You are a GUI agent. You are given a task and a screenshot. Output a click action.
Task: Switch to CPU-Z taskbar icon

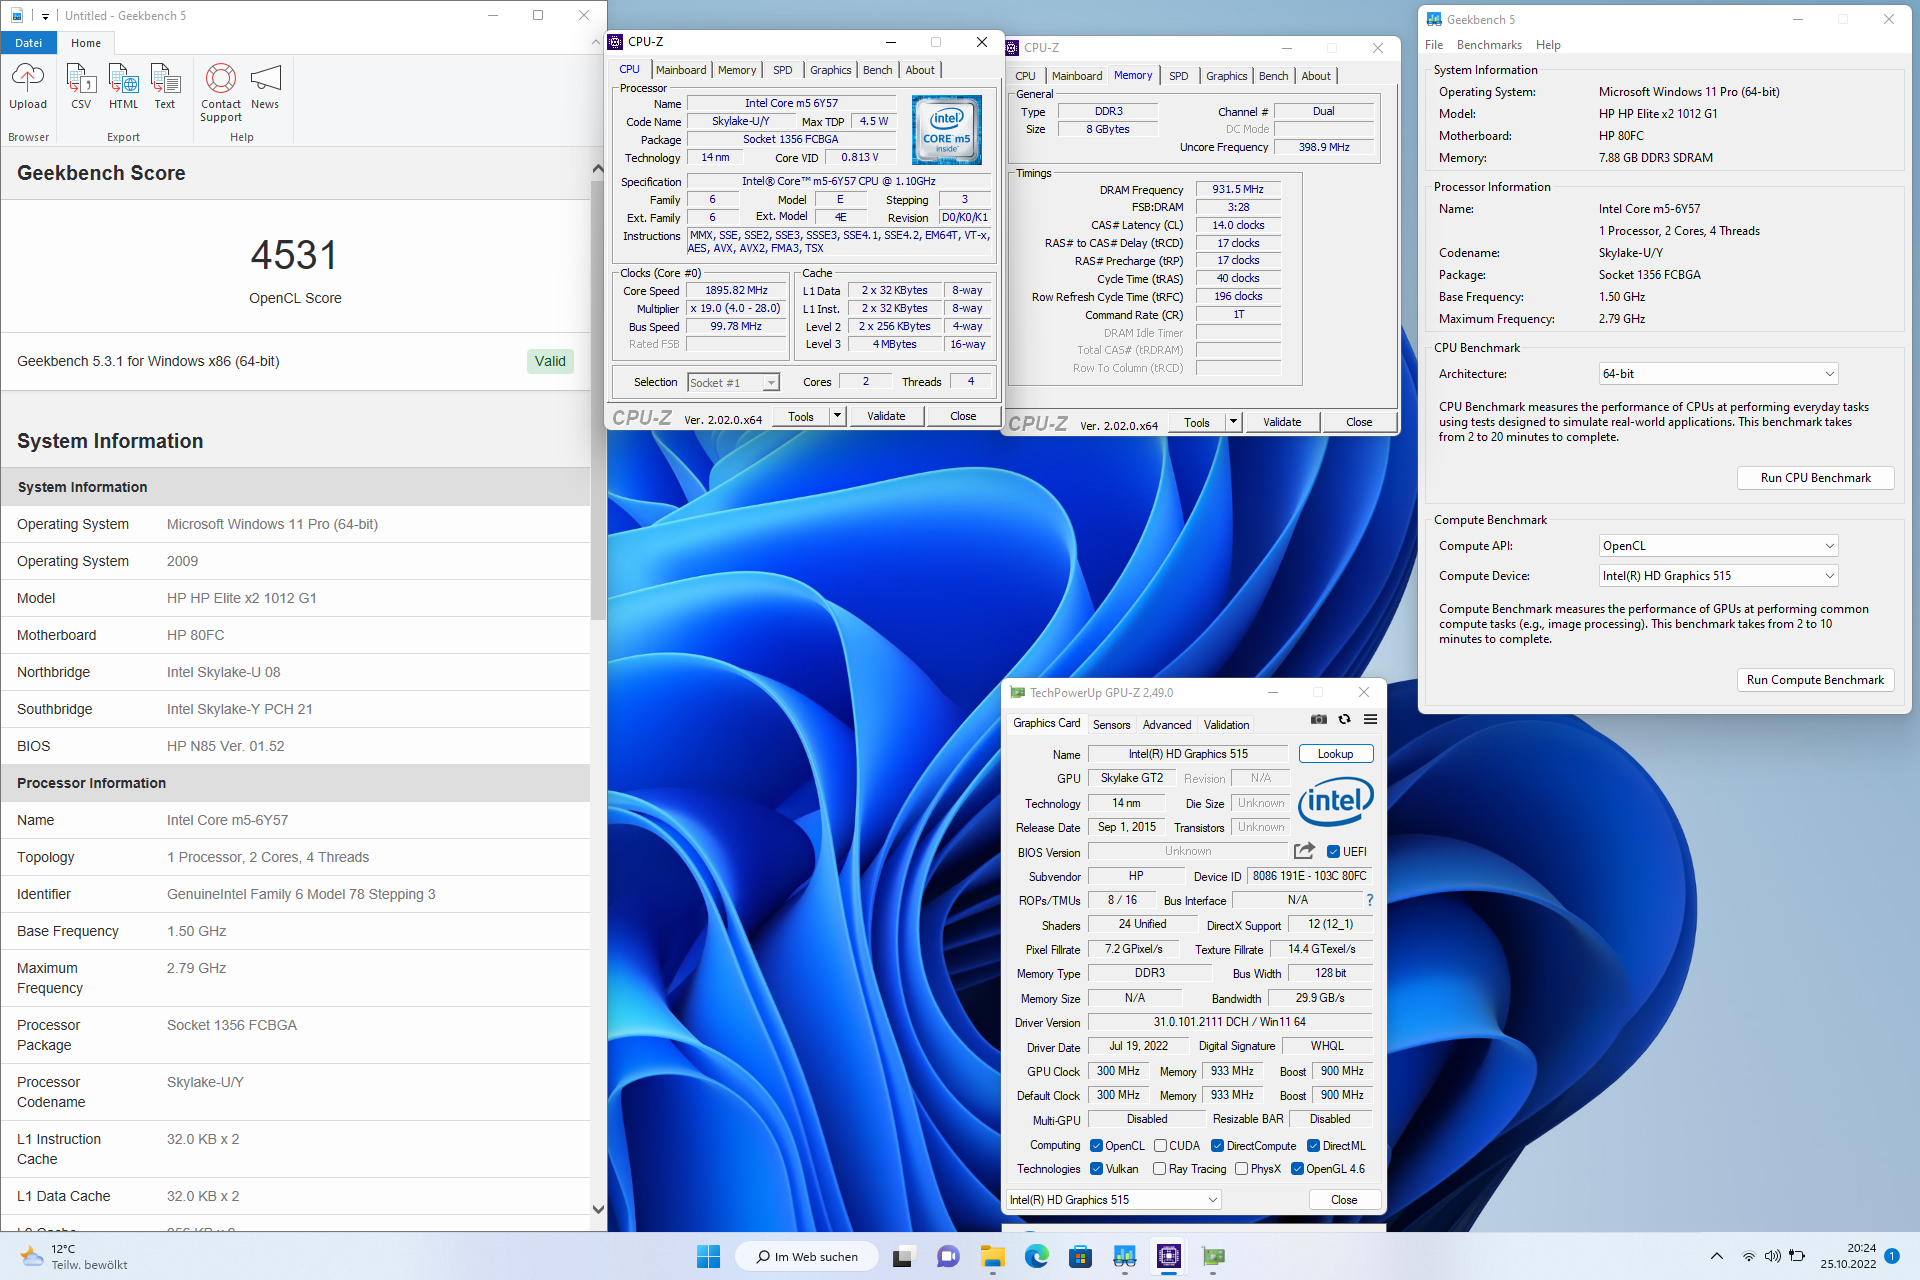[1169, 1257]
